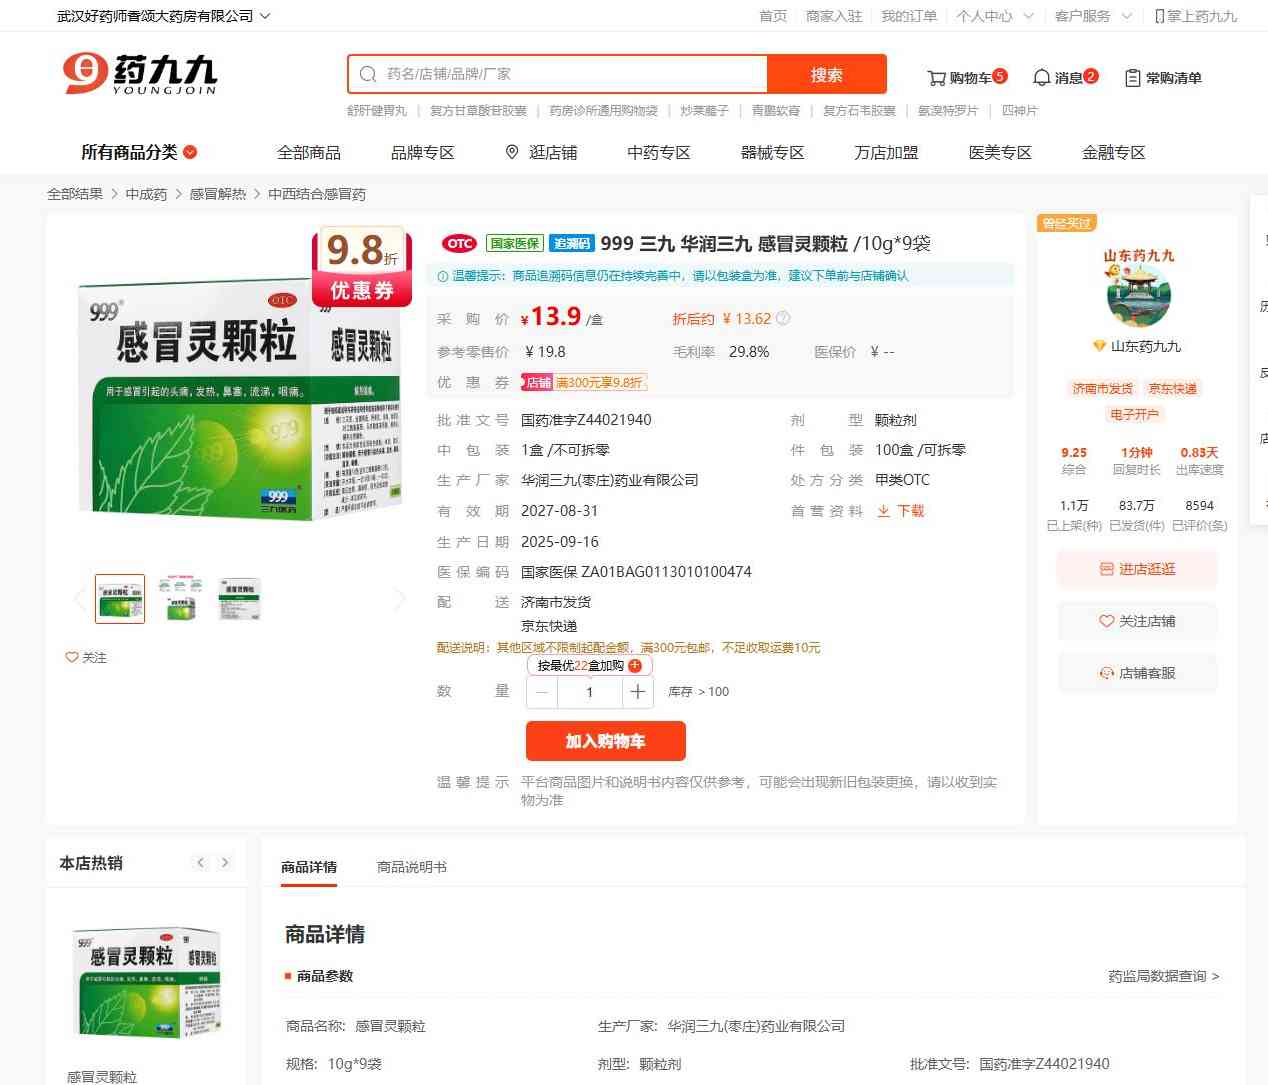Switch to the product instructions tab
This screenshot has height=1085, width=1268.
(411, 867)
